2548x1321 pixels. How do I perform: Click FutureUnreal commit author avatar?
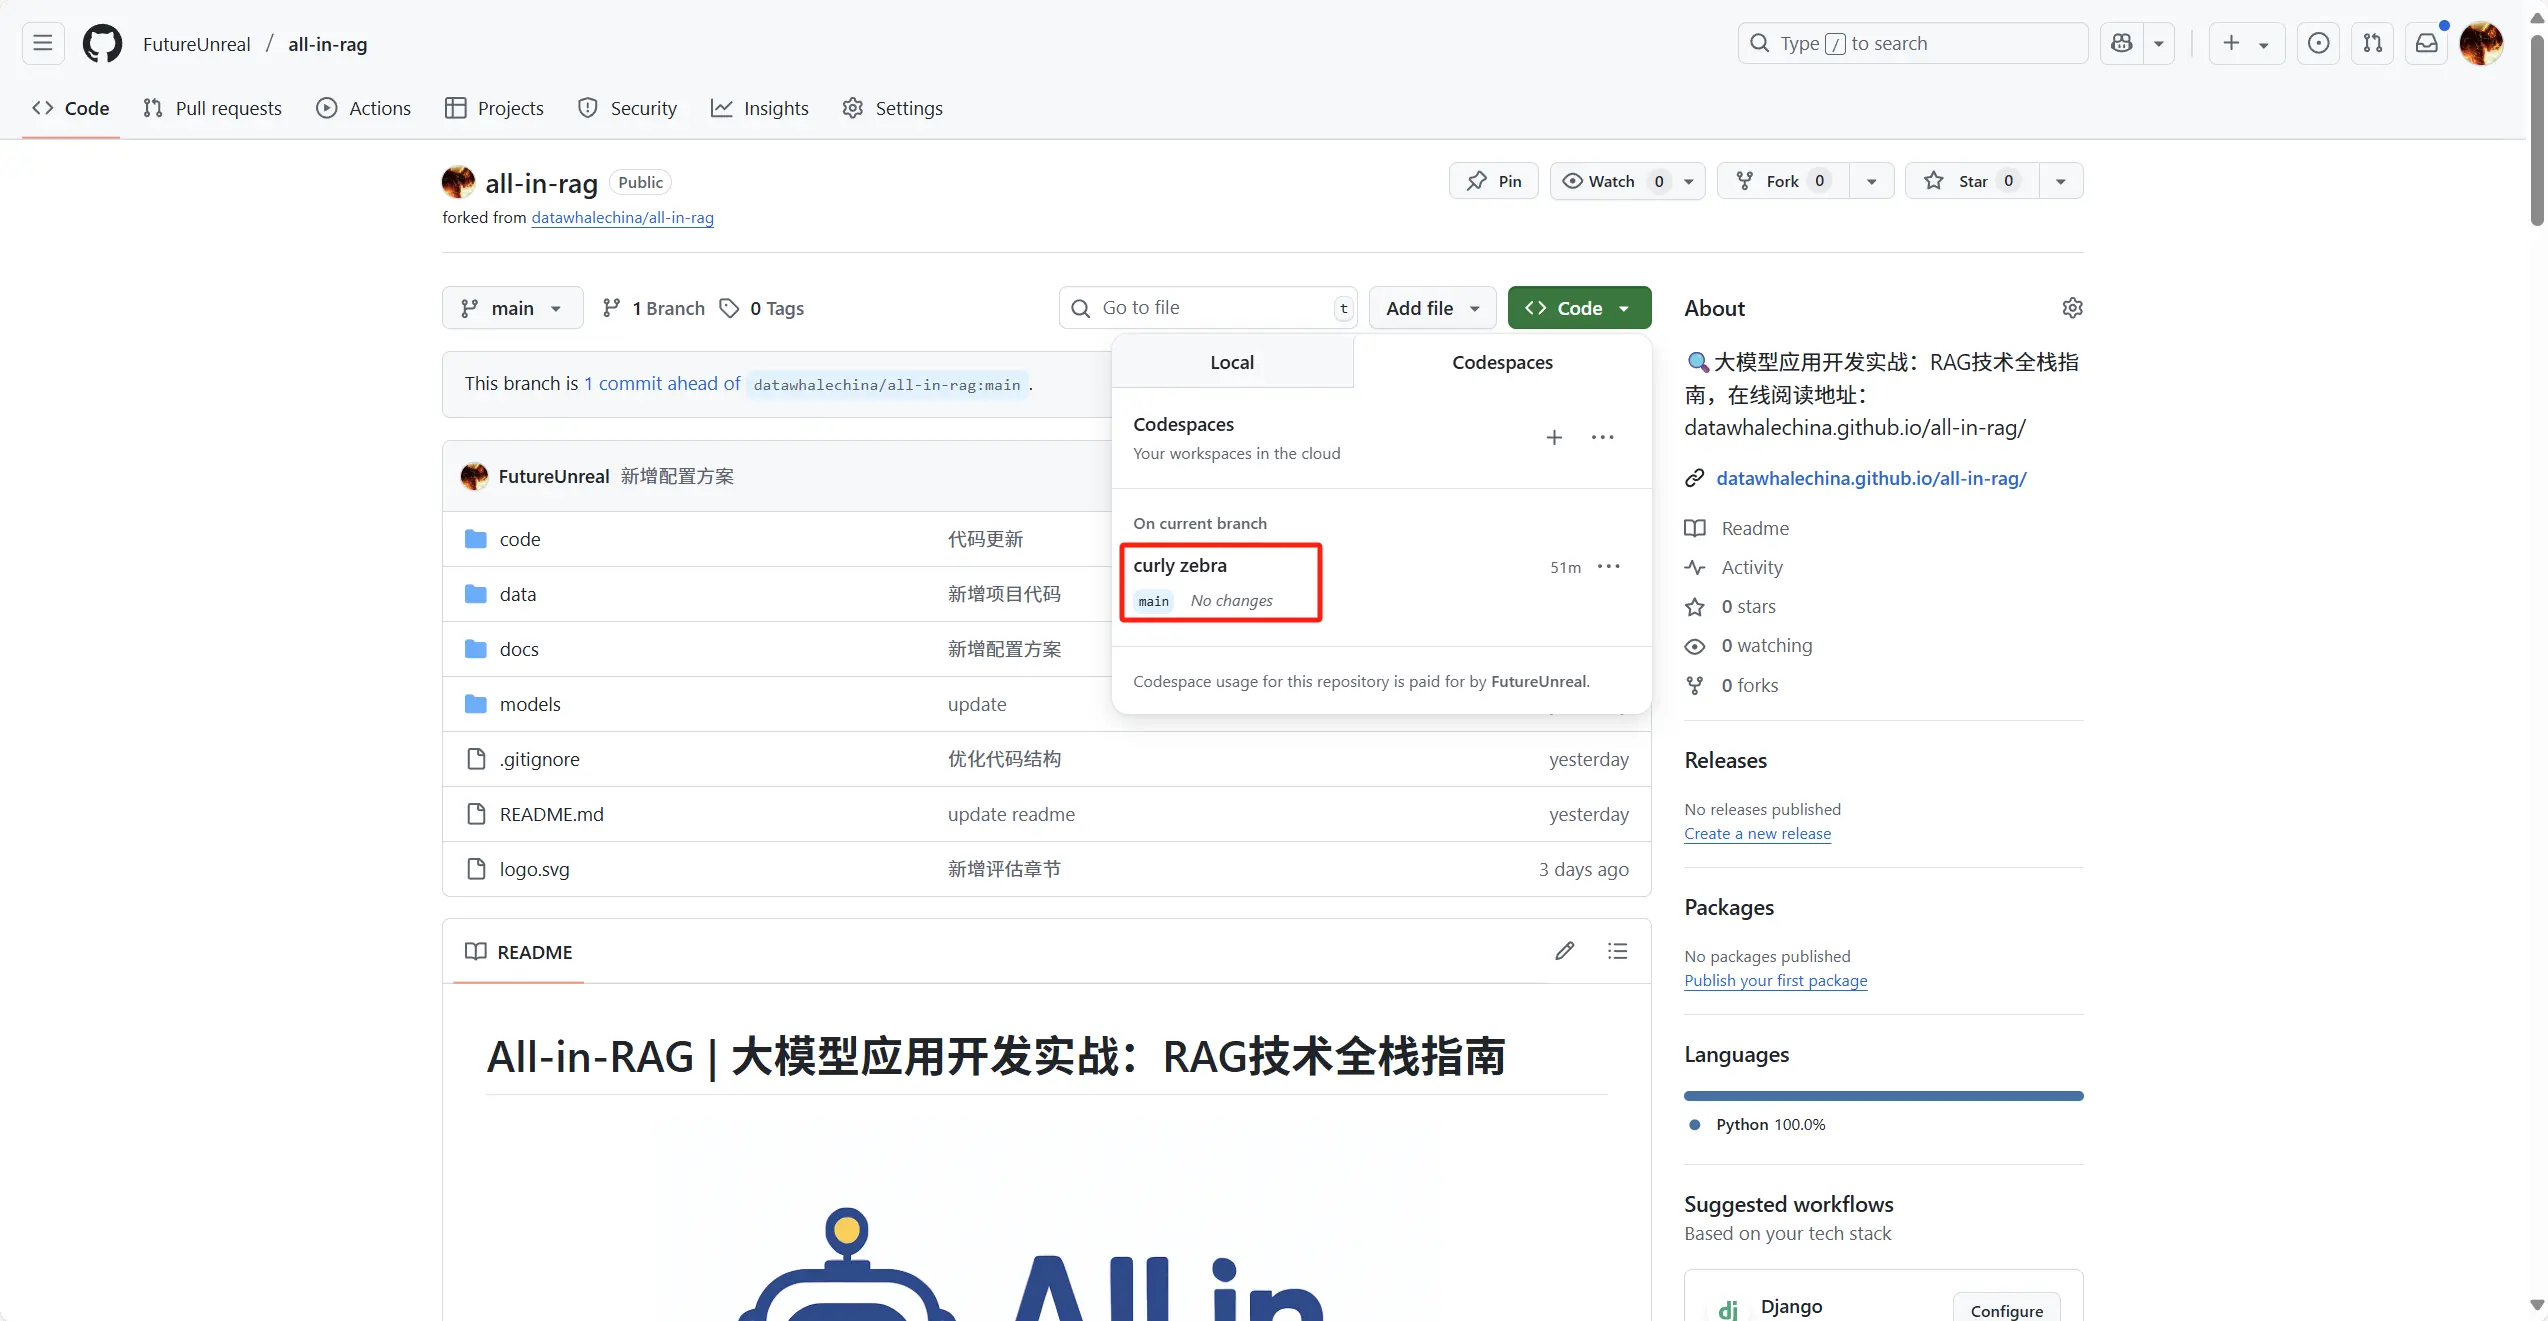[474, 476]
